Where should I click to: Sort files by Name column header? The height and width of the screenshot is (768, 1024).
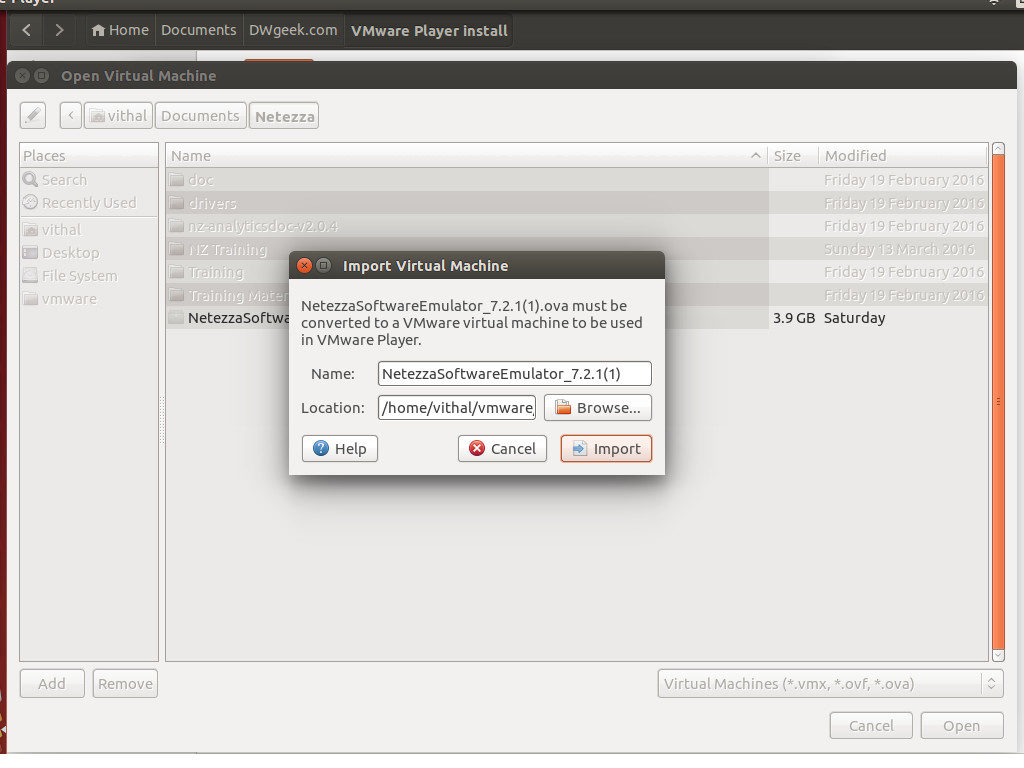pos(466,155)
